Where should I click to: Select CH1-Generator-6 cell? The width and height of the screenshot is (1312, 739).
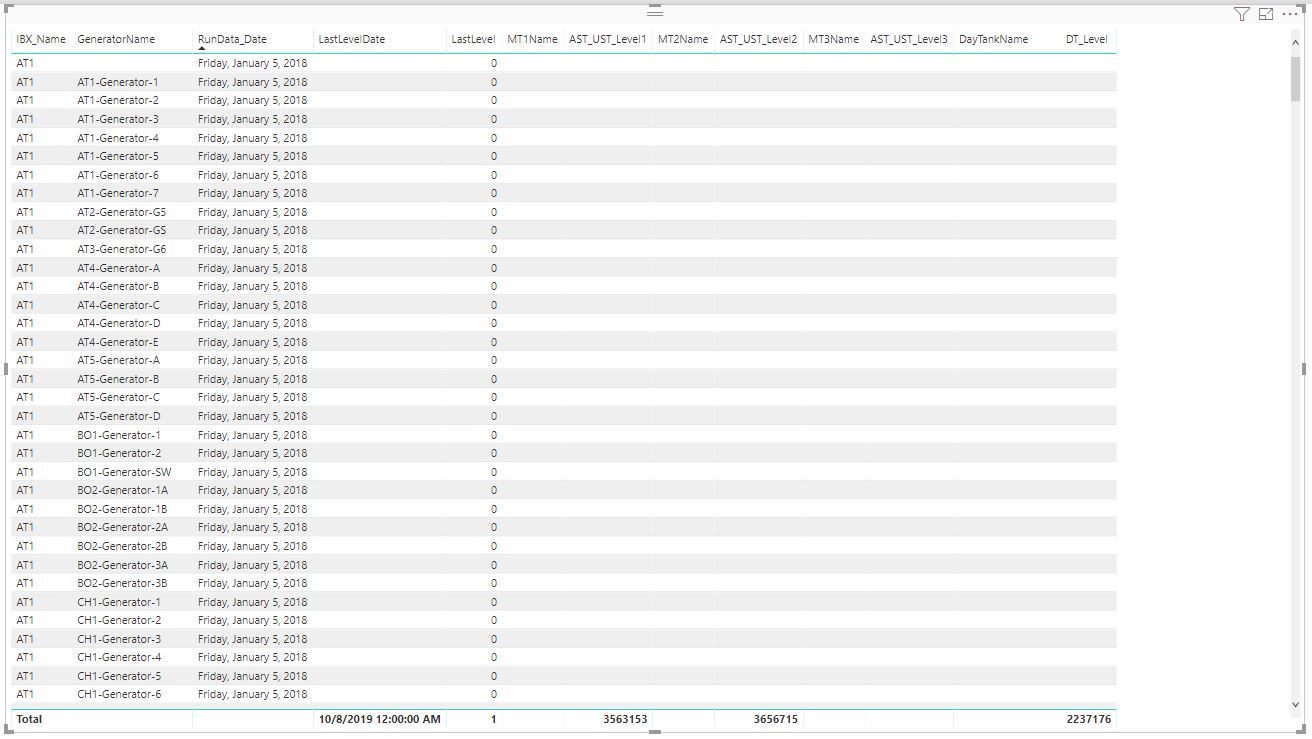119,694
